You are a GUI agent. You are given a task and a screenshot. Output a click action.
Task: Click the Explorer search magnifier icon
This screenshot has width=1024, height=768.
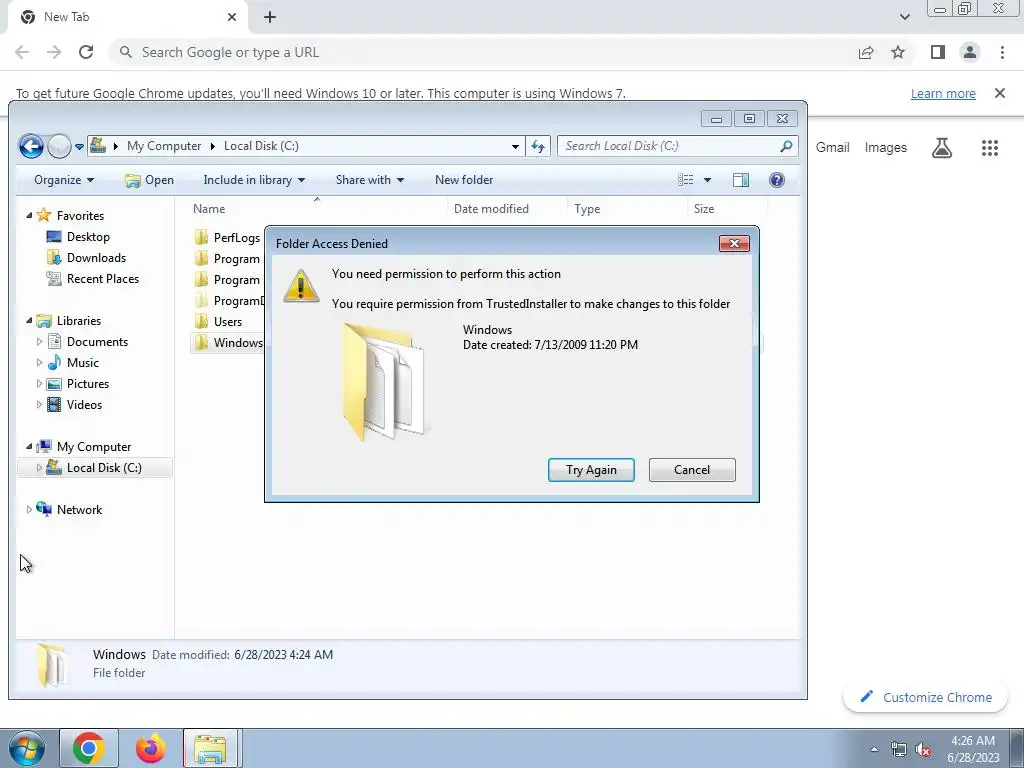(x=786, y=146)
